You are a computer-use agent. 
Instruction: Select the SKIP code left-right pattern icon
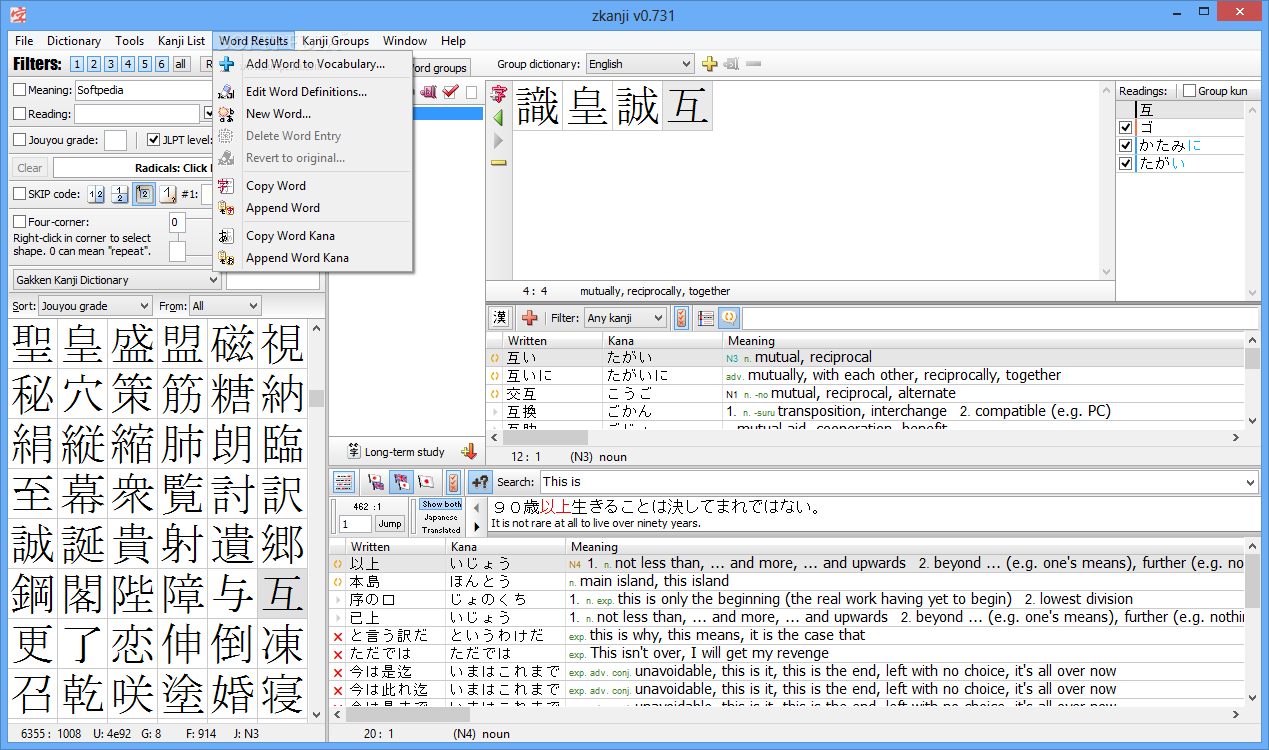(96, 194)
